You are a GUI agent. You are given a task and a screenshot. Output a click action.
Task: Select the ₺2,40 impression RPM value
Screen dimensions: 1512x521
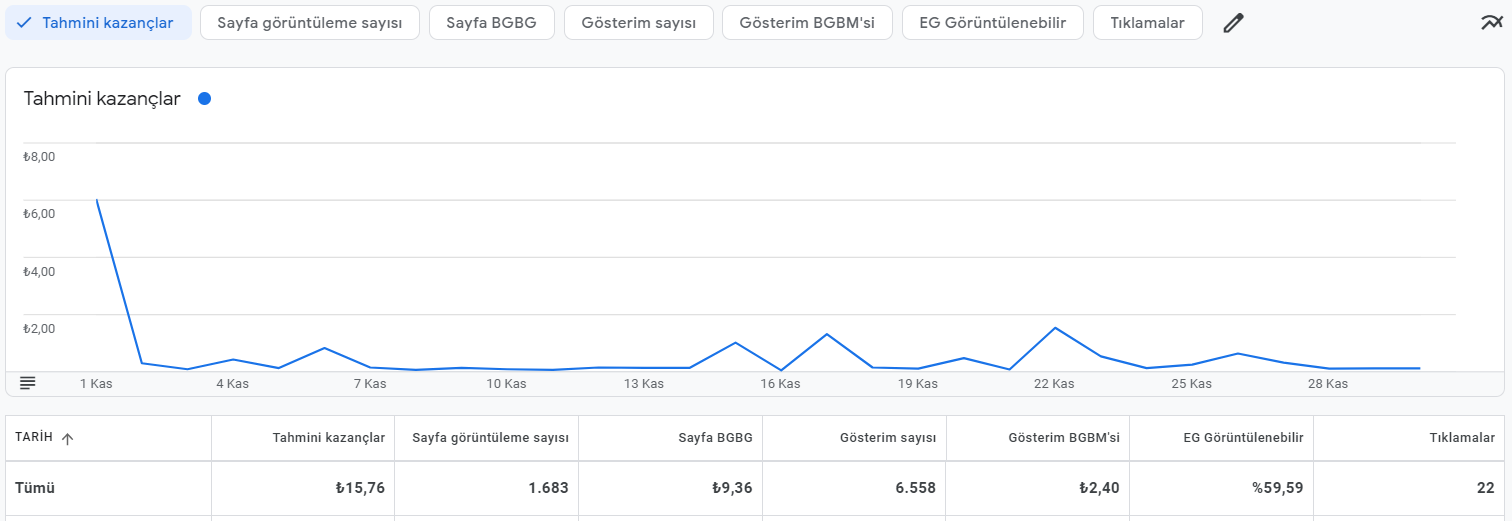point(1100,488)
